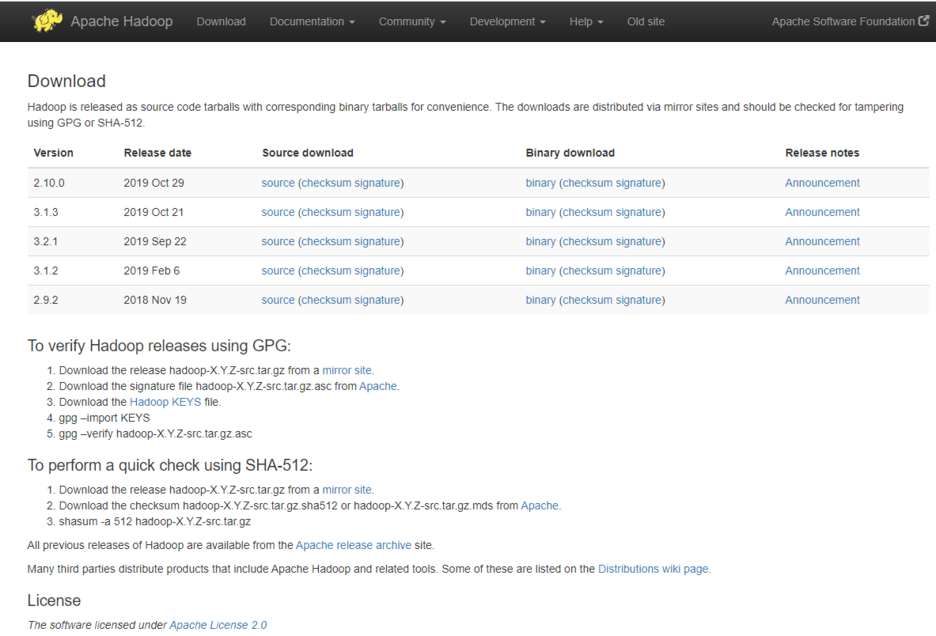The image size is (936, 636).
Task: Open Apache link for checksum download
Action: pos(540,506)
